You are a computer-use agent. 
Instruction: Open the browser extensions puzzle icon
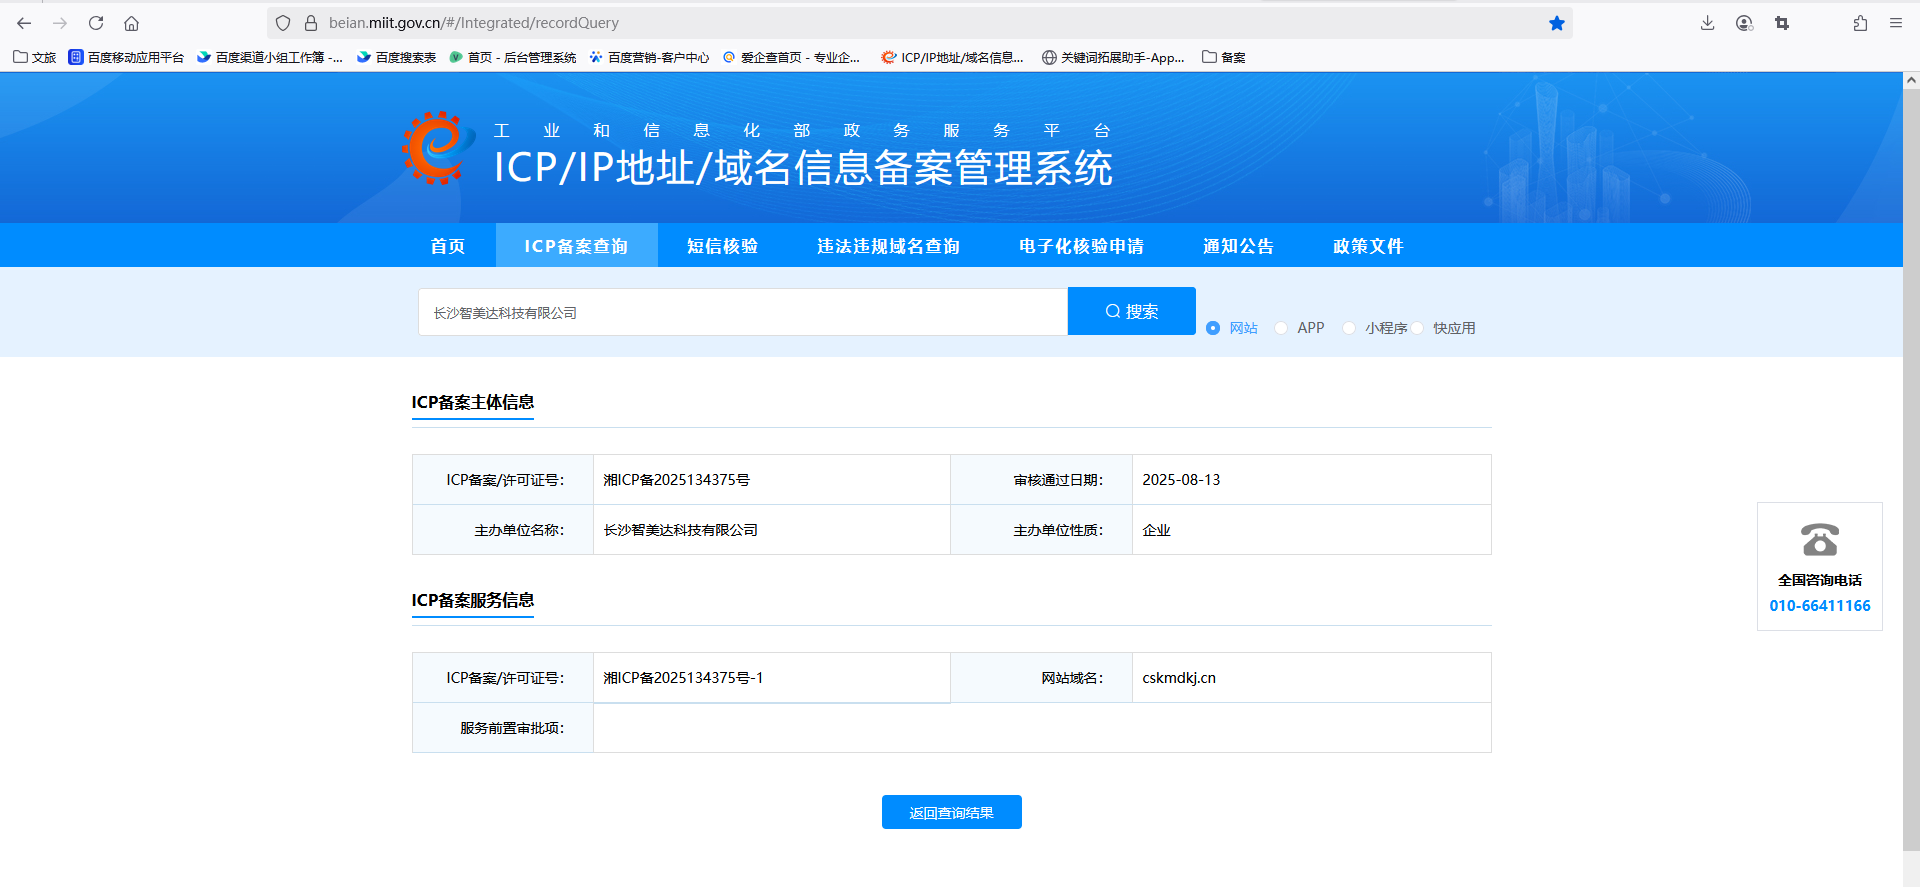coord(1860,23)
